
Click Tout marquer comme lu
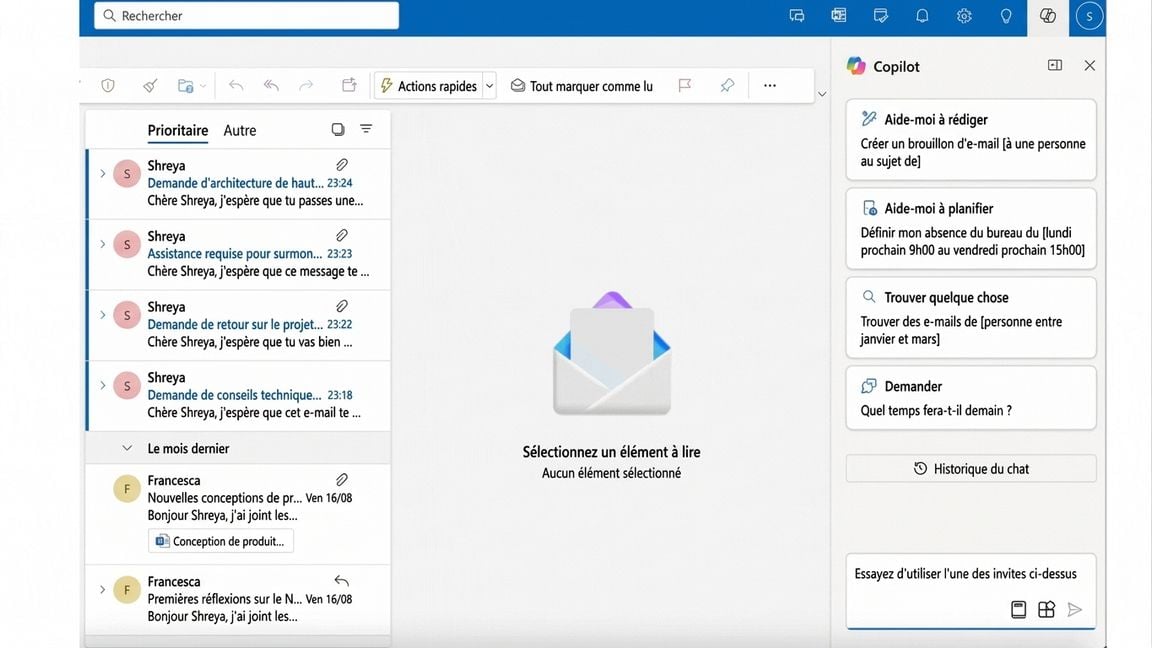coord(581,86)
